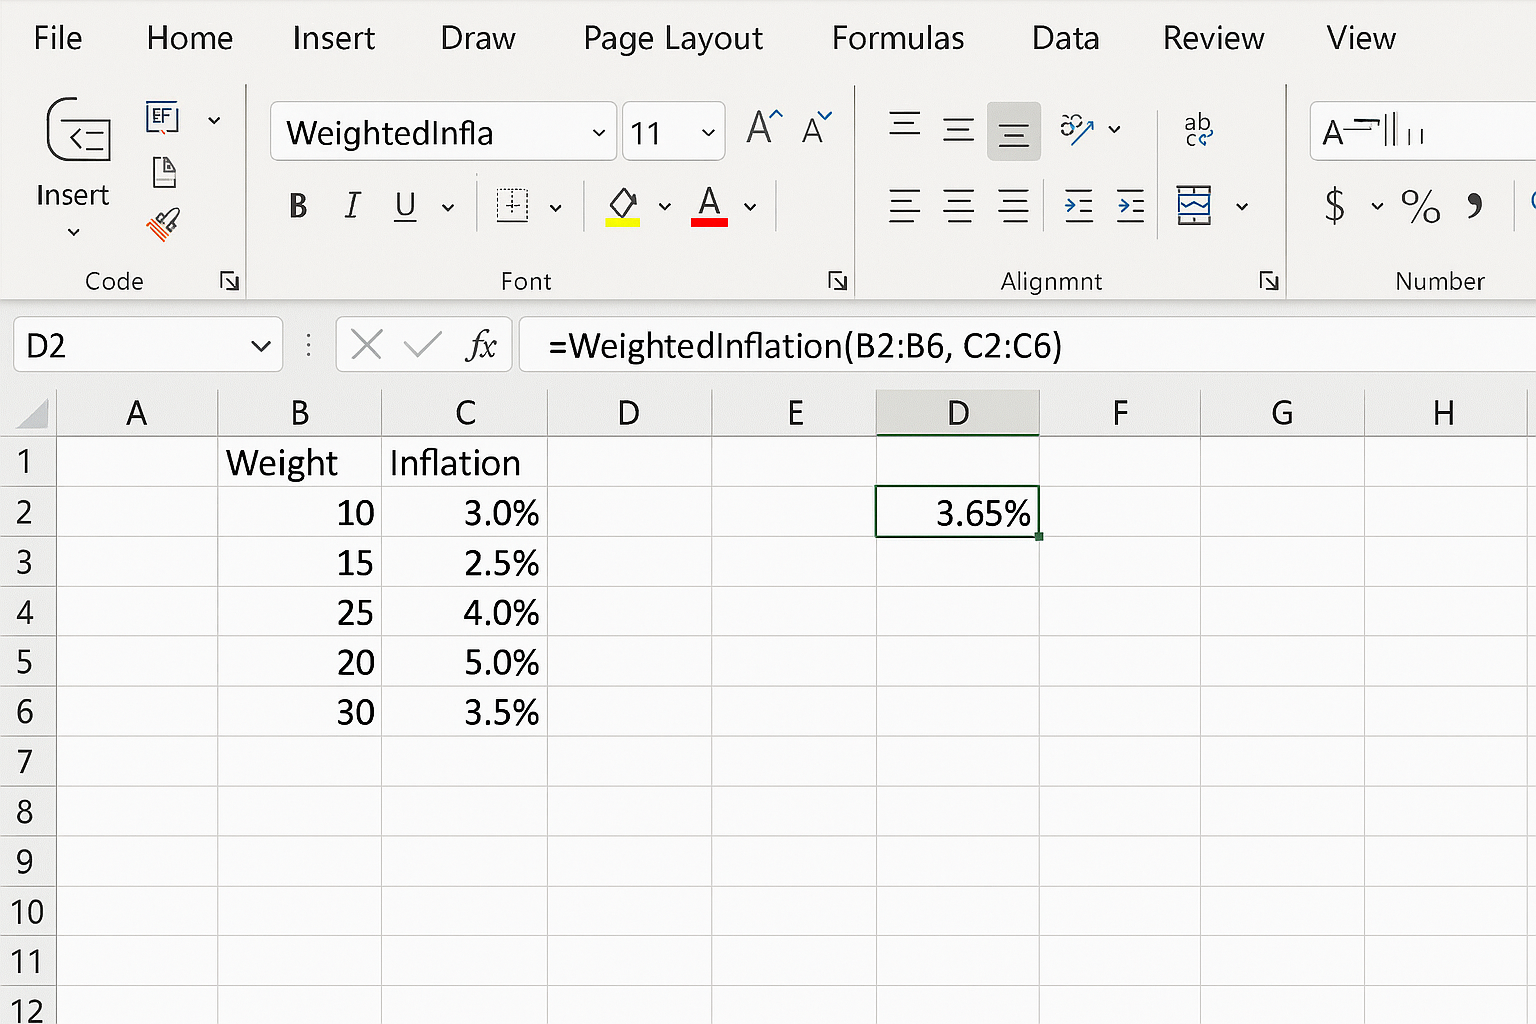Screen dimensions: 1536x1024
Task: Select the Inflation header cell
Action: pos(464,462)
